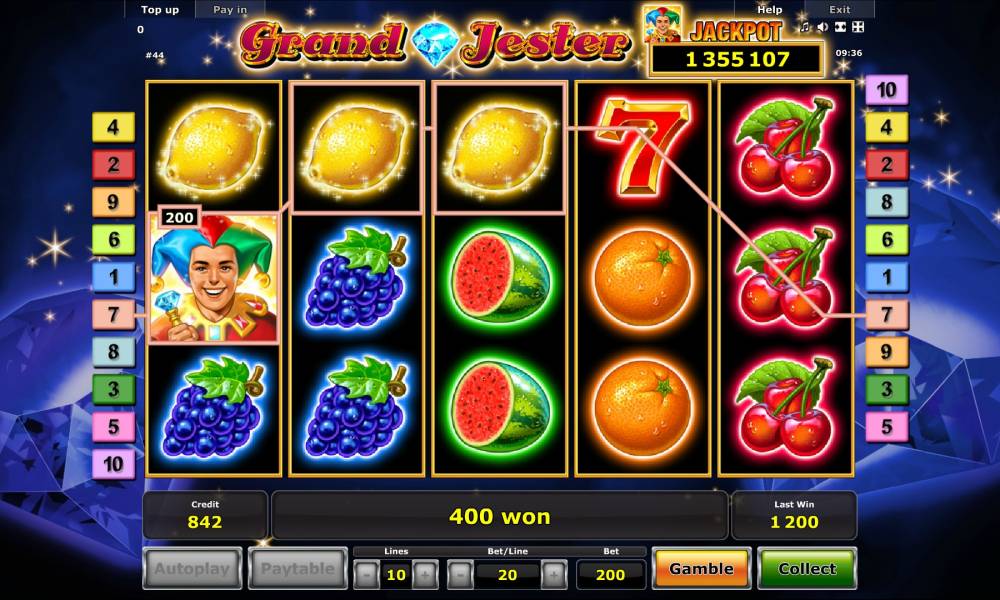Click the jester icon beside JACKPOT
Screen dimensions: 1000x600
[x=662, y=24]
